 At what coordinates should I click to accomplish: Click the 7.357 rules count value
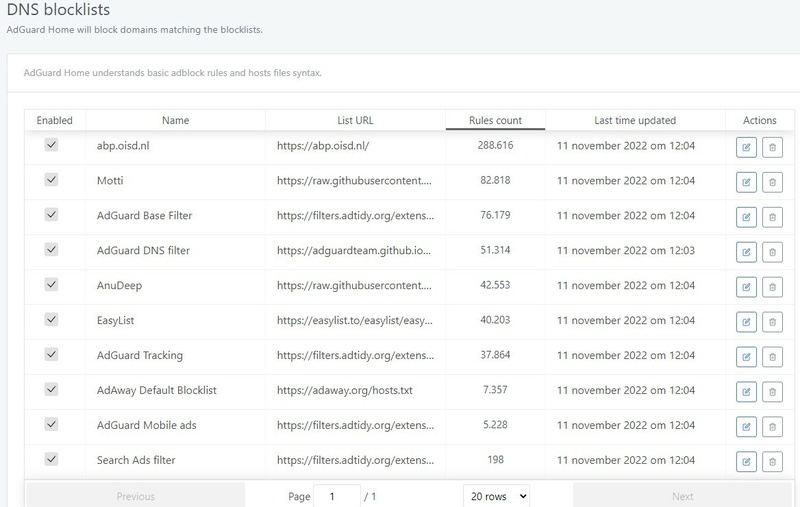(x=495, y=390)
